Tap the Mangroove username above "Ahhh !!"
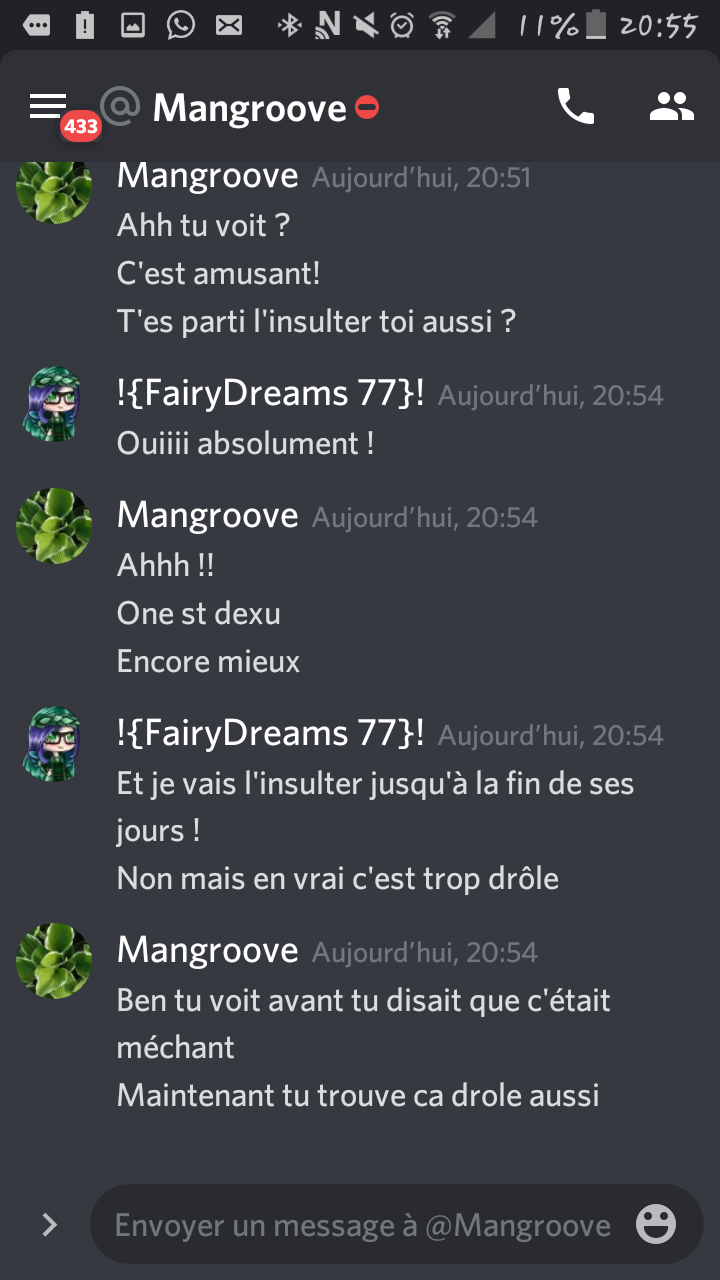720x1280 pixels. [208, 515]
